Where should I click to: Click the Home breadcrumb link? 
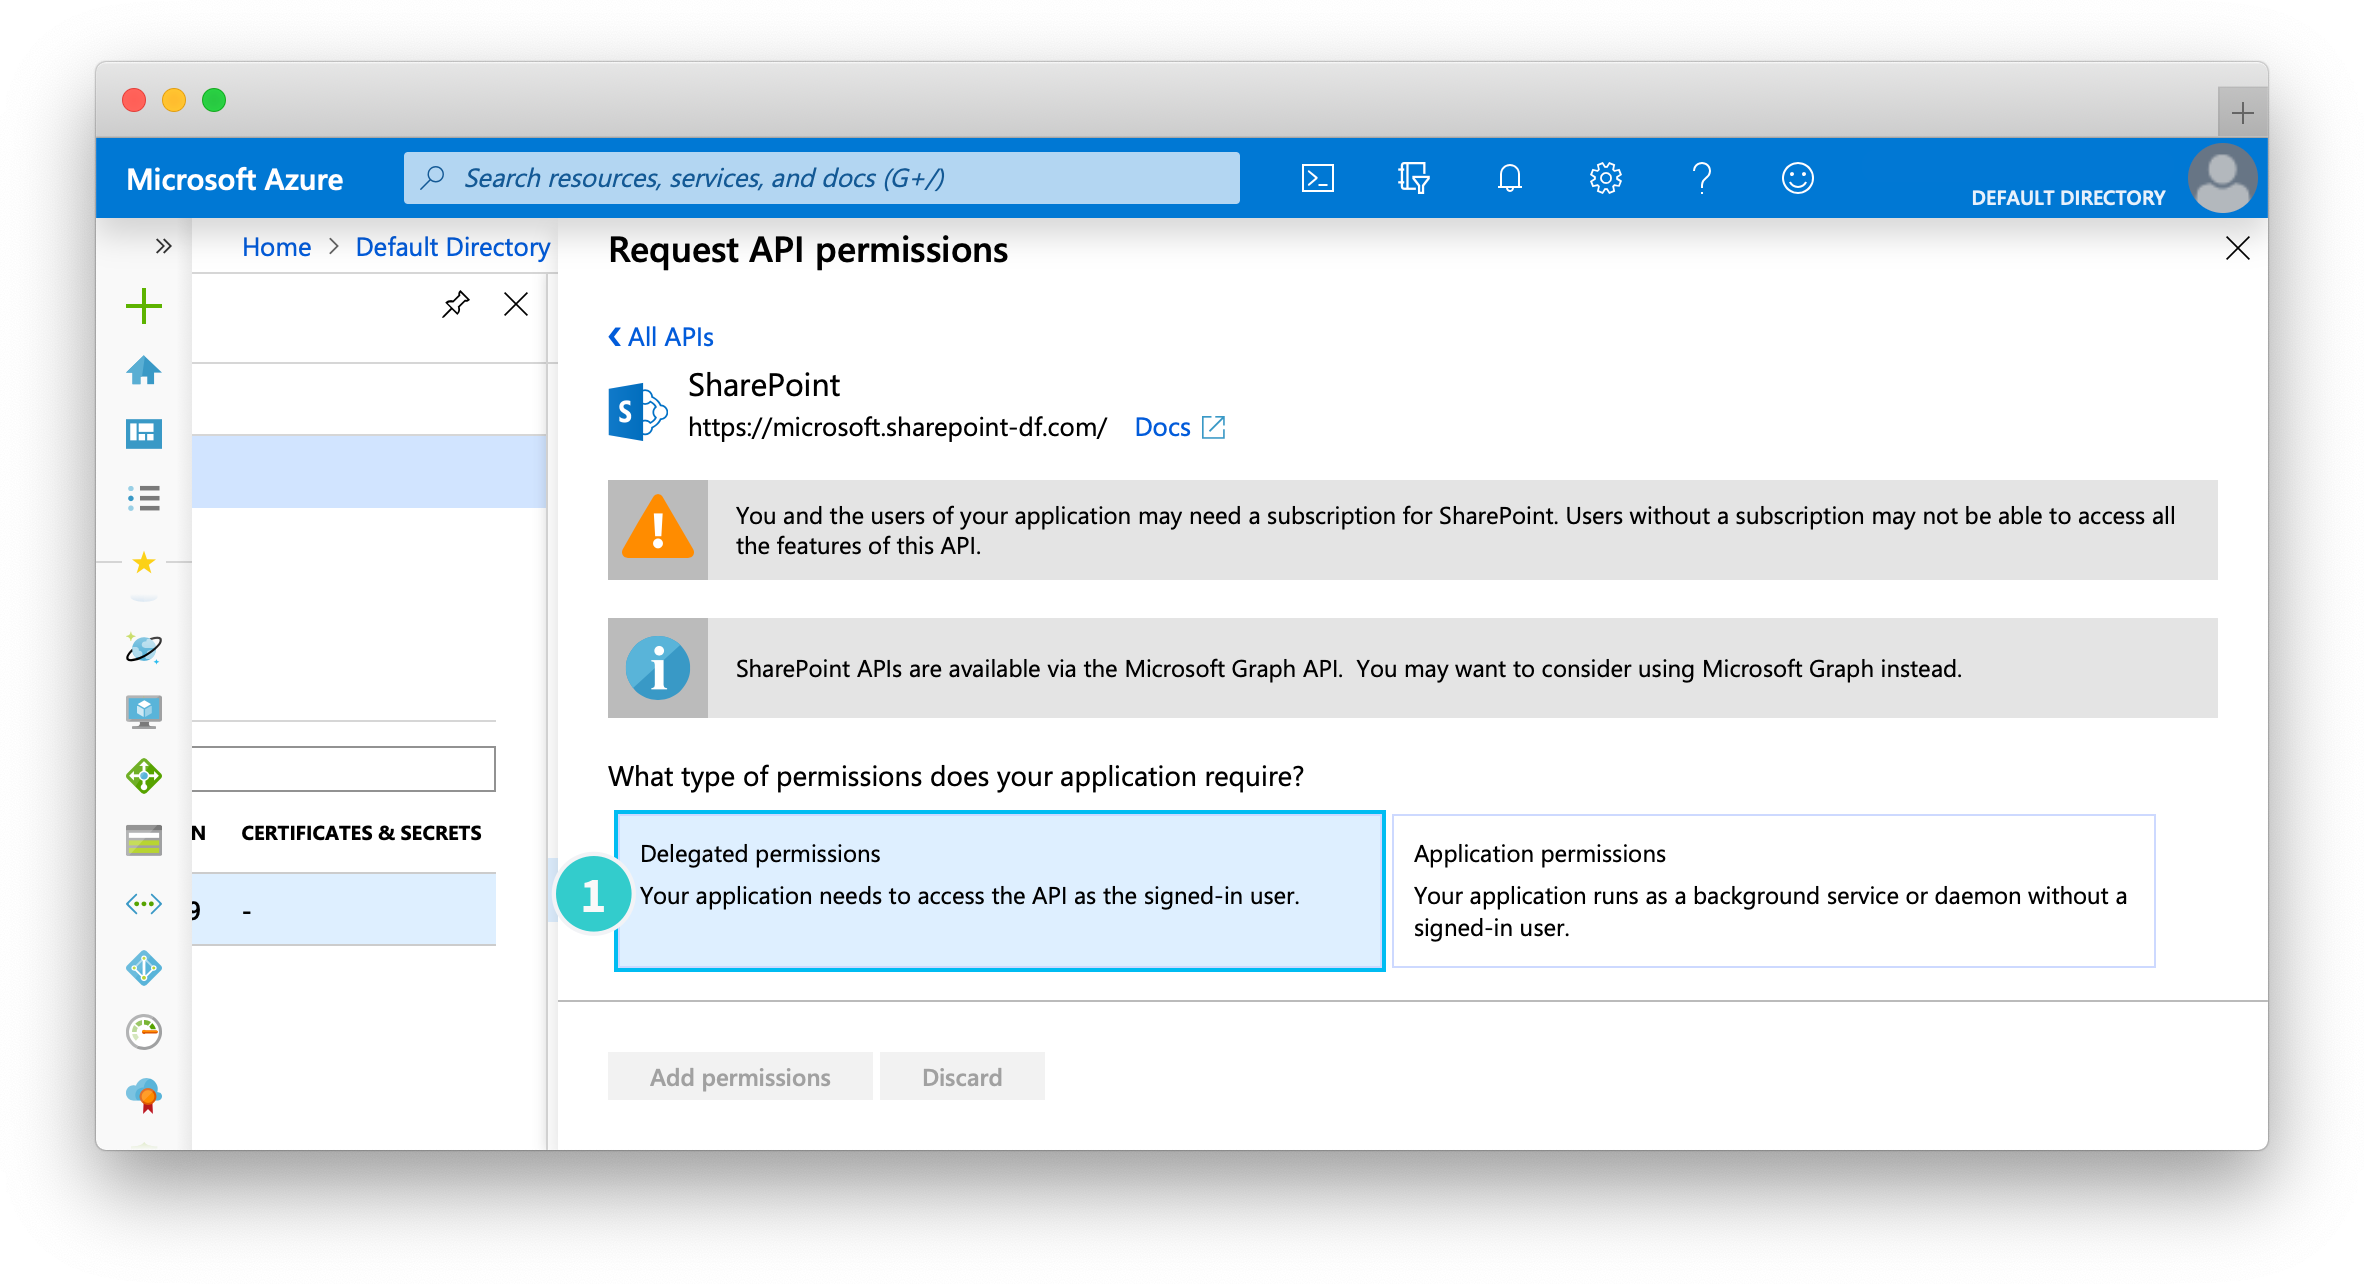pos(276,247)
